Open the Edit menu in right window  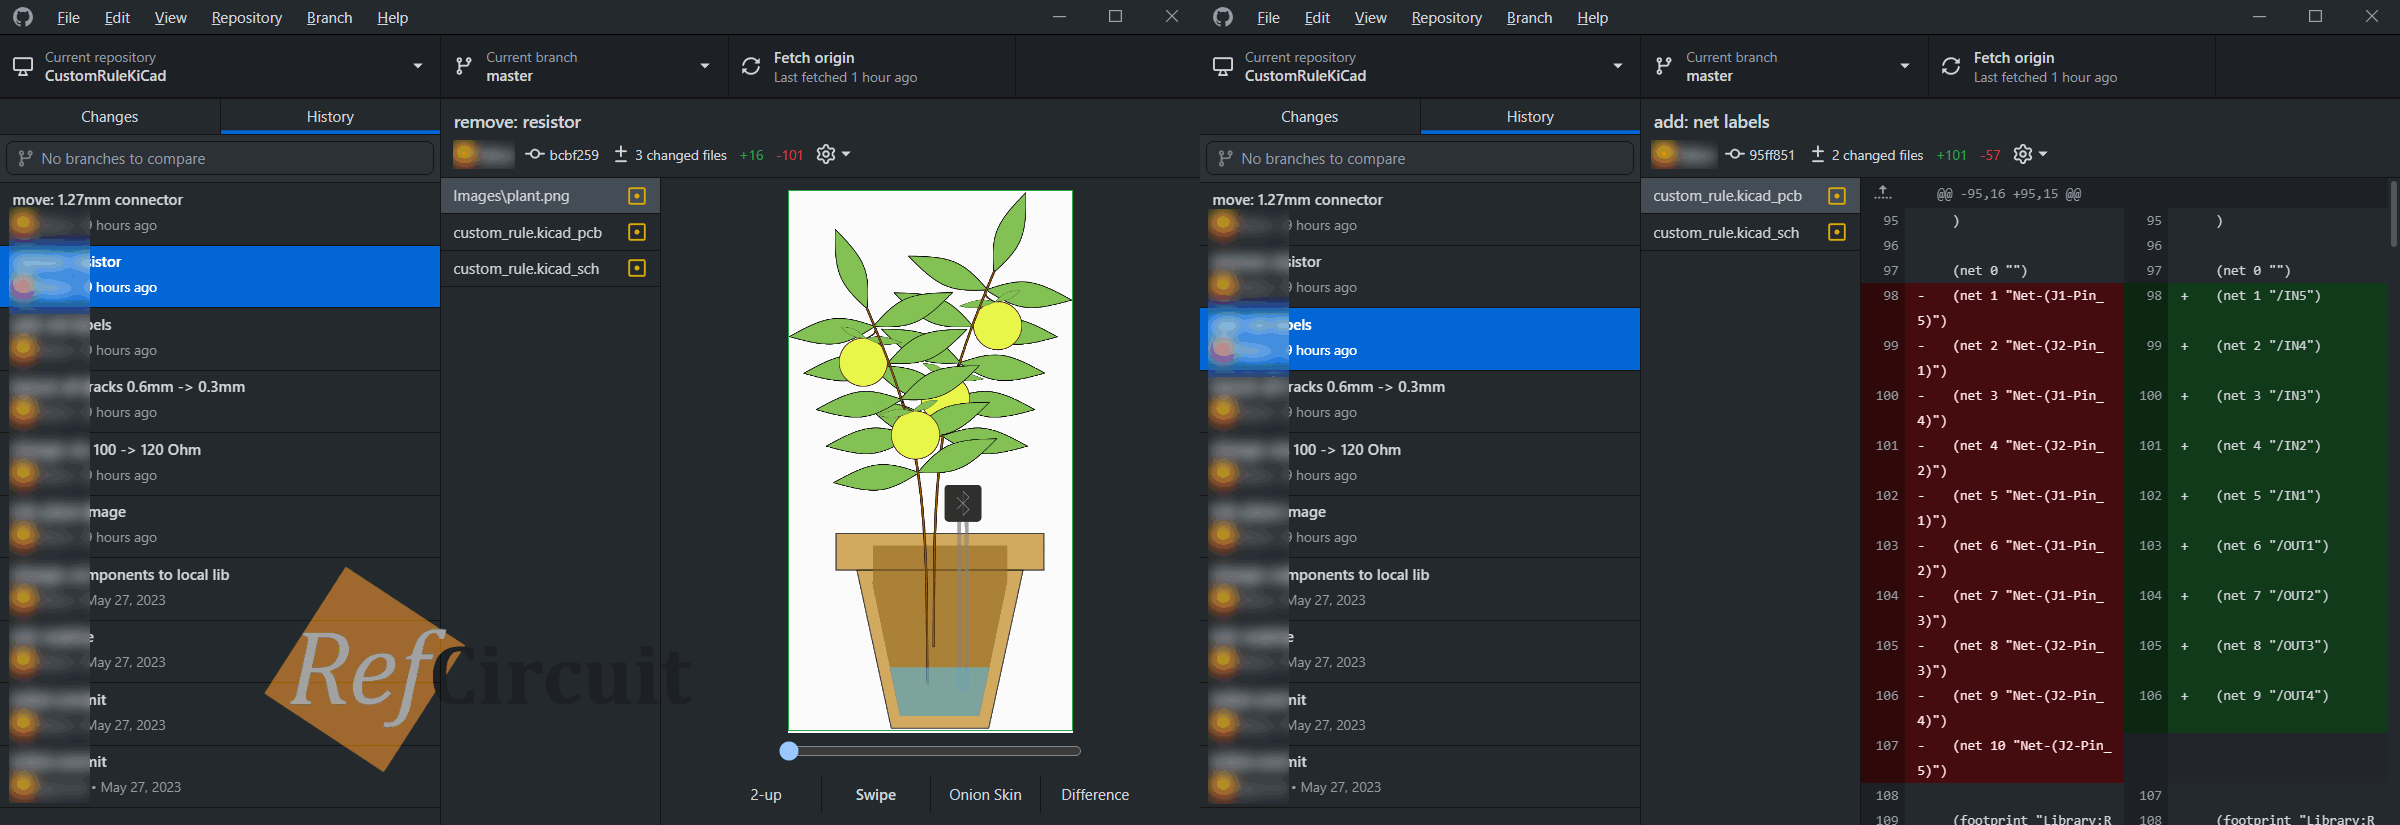[1317, 17]
